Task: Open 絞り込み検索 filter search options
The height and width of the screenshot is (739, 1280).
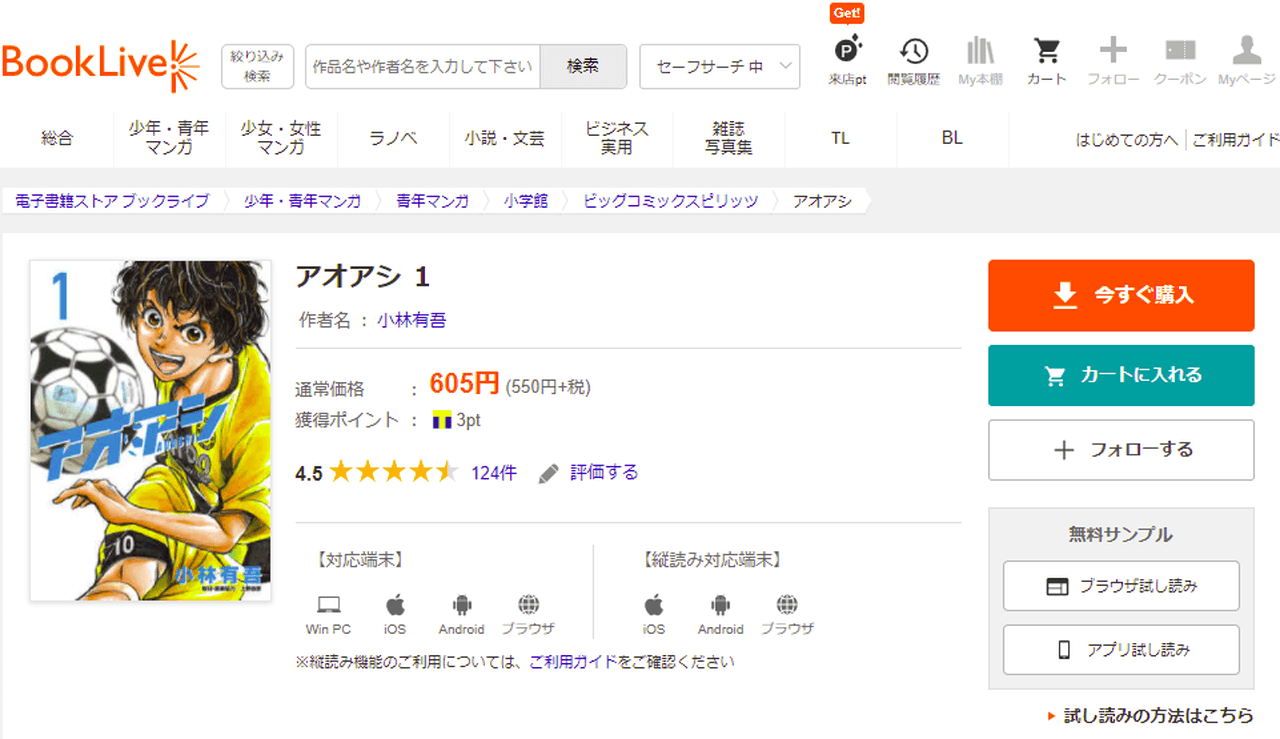Action: click(x=257, y=66)
